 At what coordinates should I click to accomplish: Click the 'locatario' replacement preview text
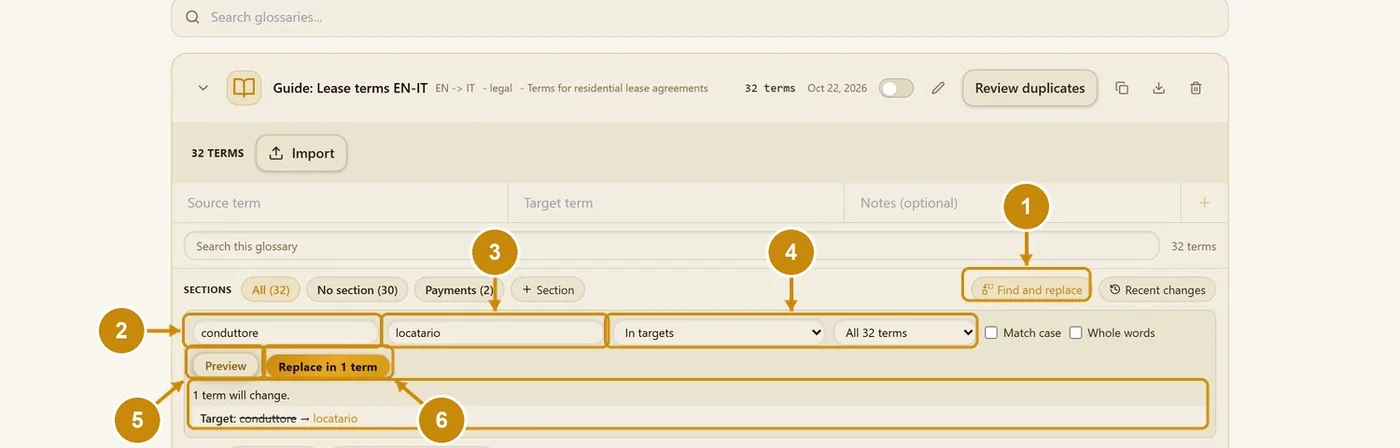pos(335,419)
